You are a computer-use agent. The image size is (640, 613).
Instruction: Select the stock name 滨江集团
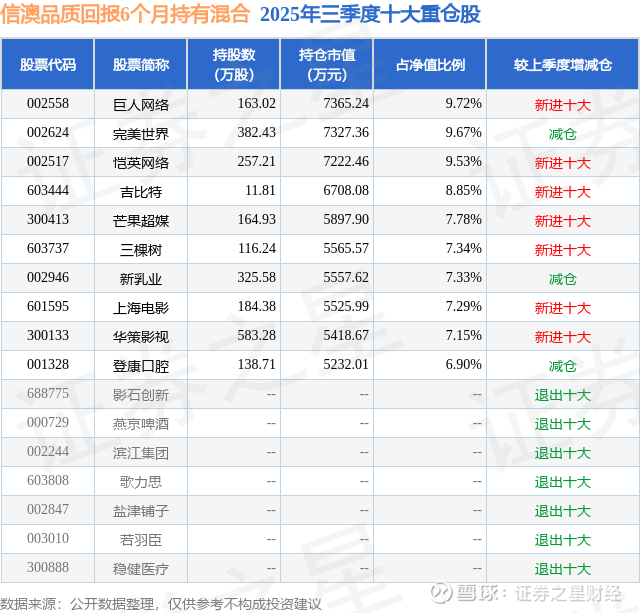[x=141, y=453]
